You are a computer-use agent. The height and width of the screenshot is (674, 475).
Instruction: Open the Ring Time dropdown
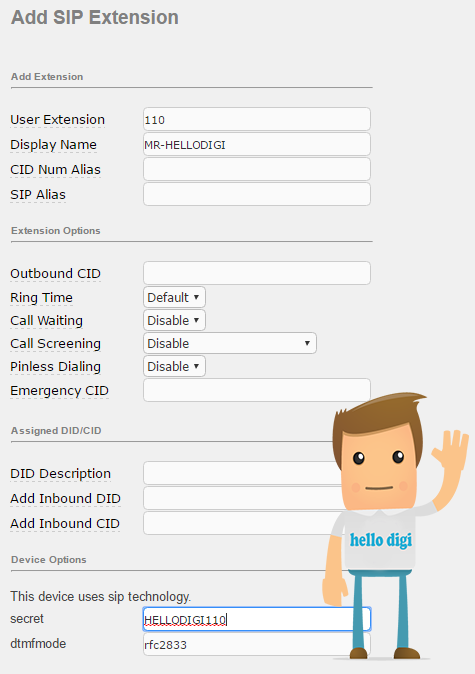pos(174,297)
